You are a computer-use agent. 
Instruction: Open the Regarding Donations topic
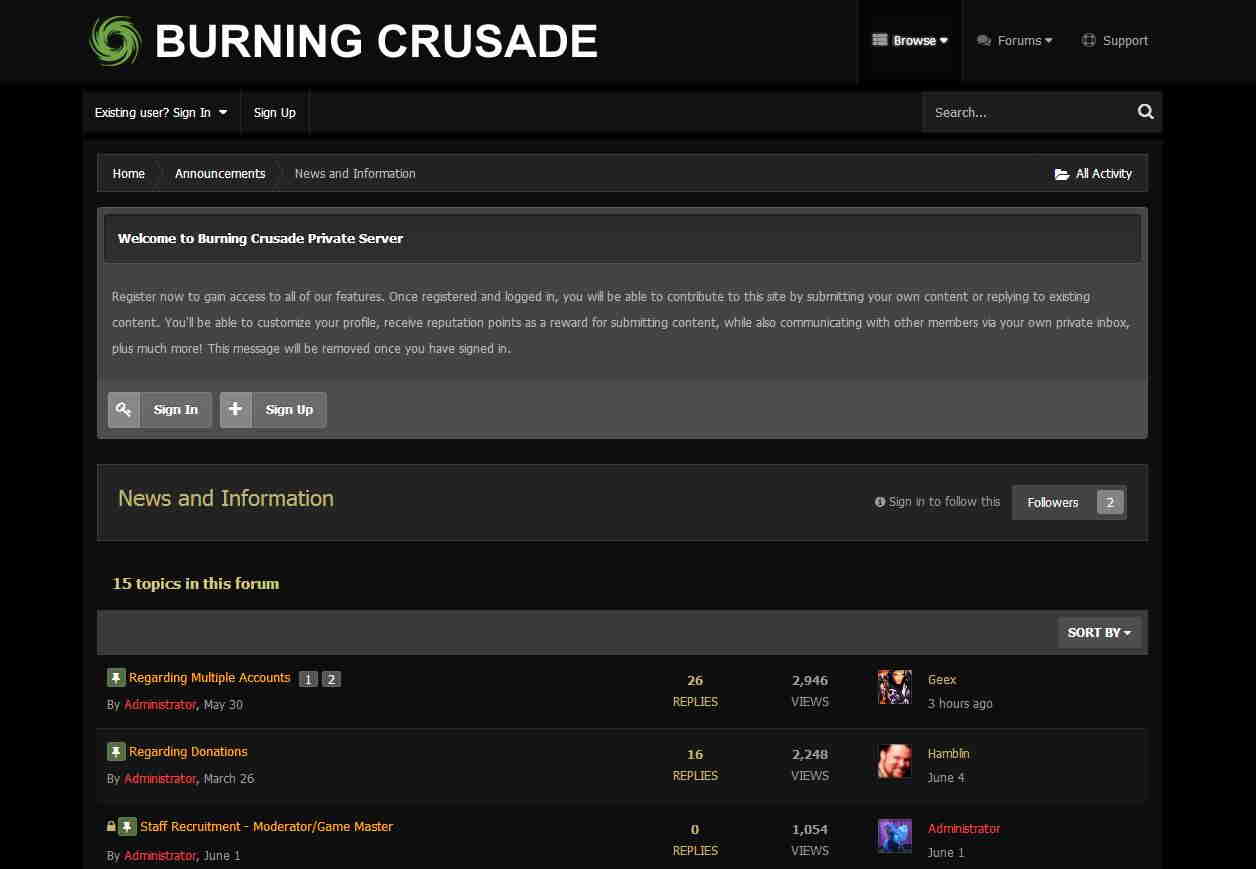tap(188, 752)
